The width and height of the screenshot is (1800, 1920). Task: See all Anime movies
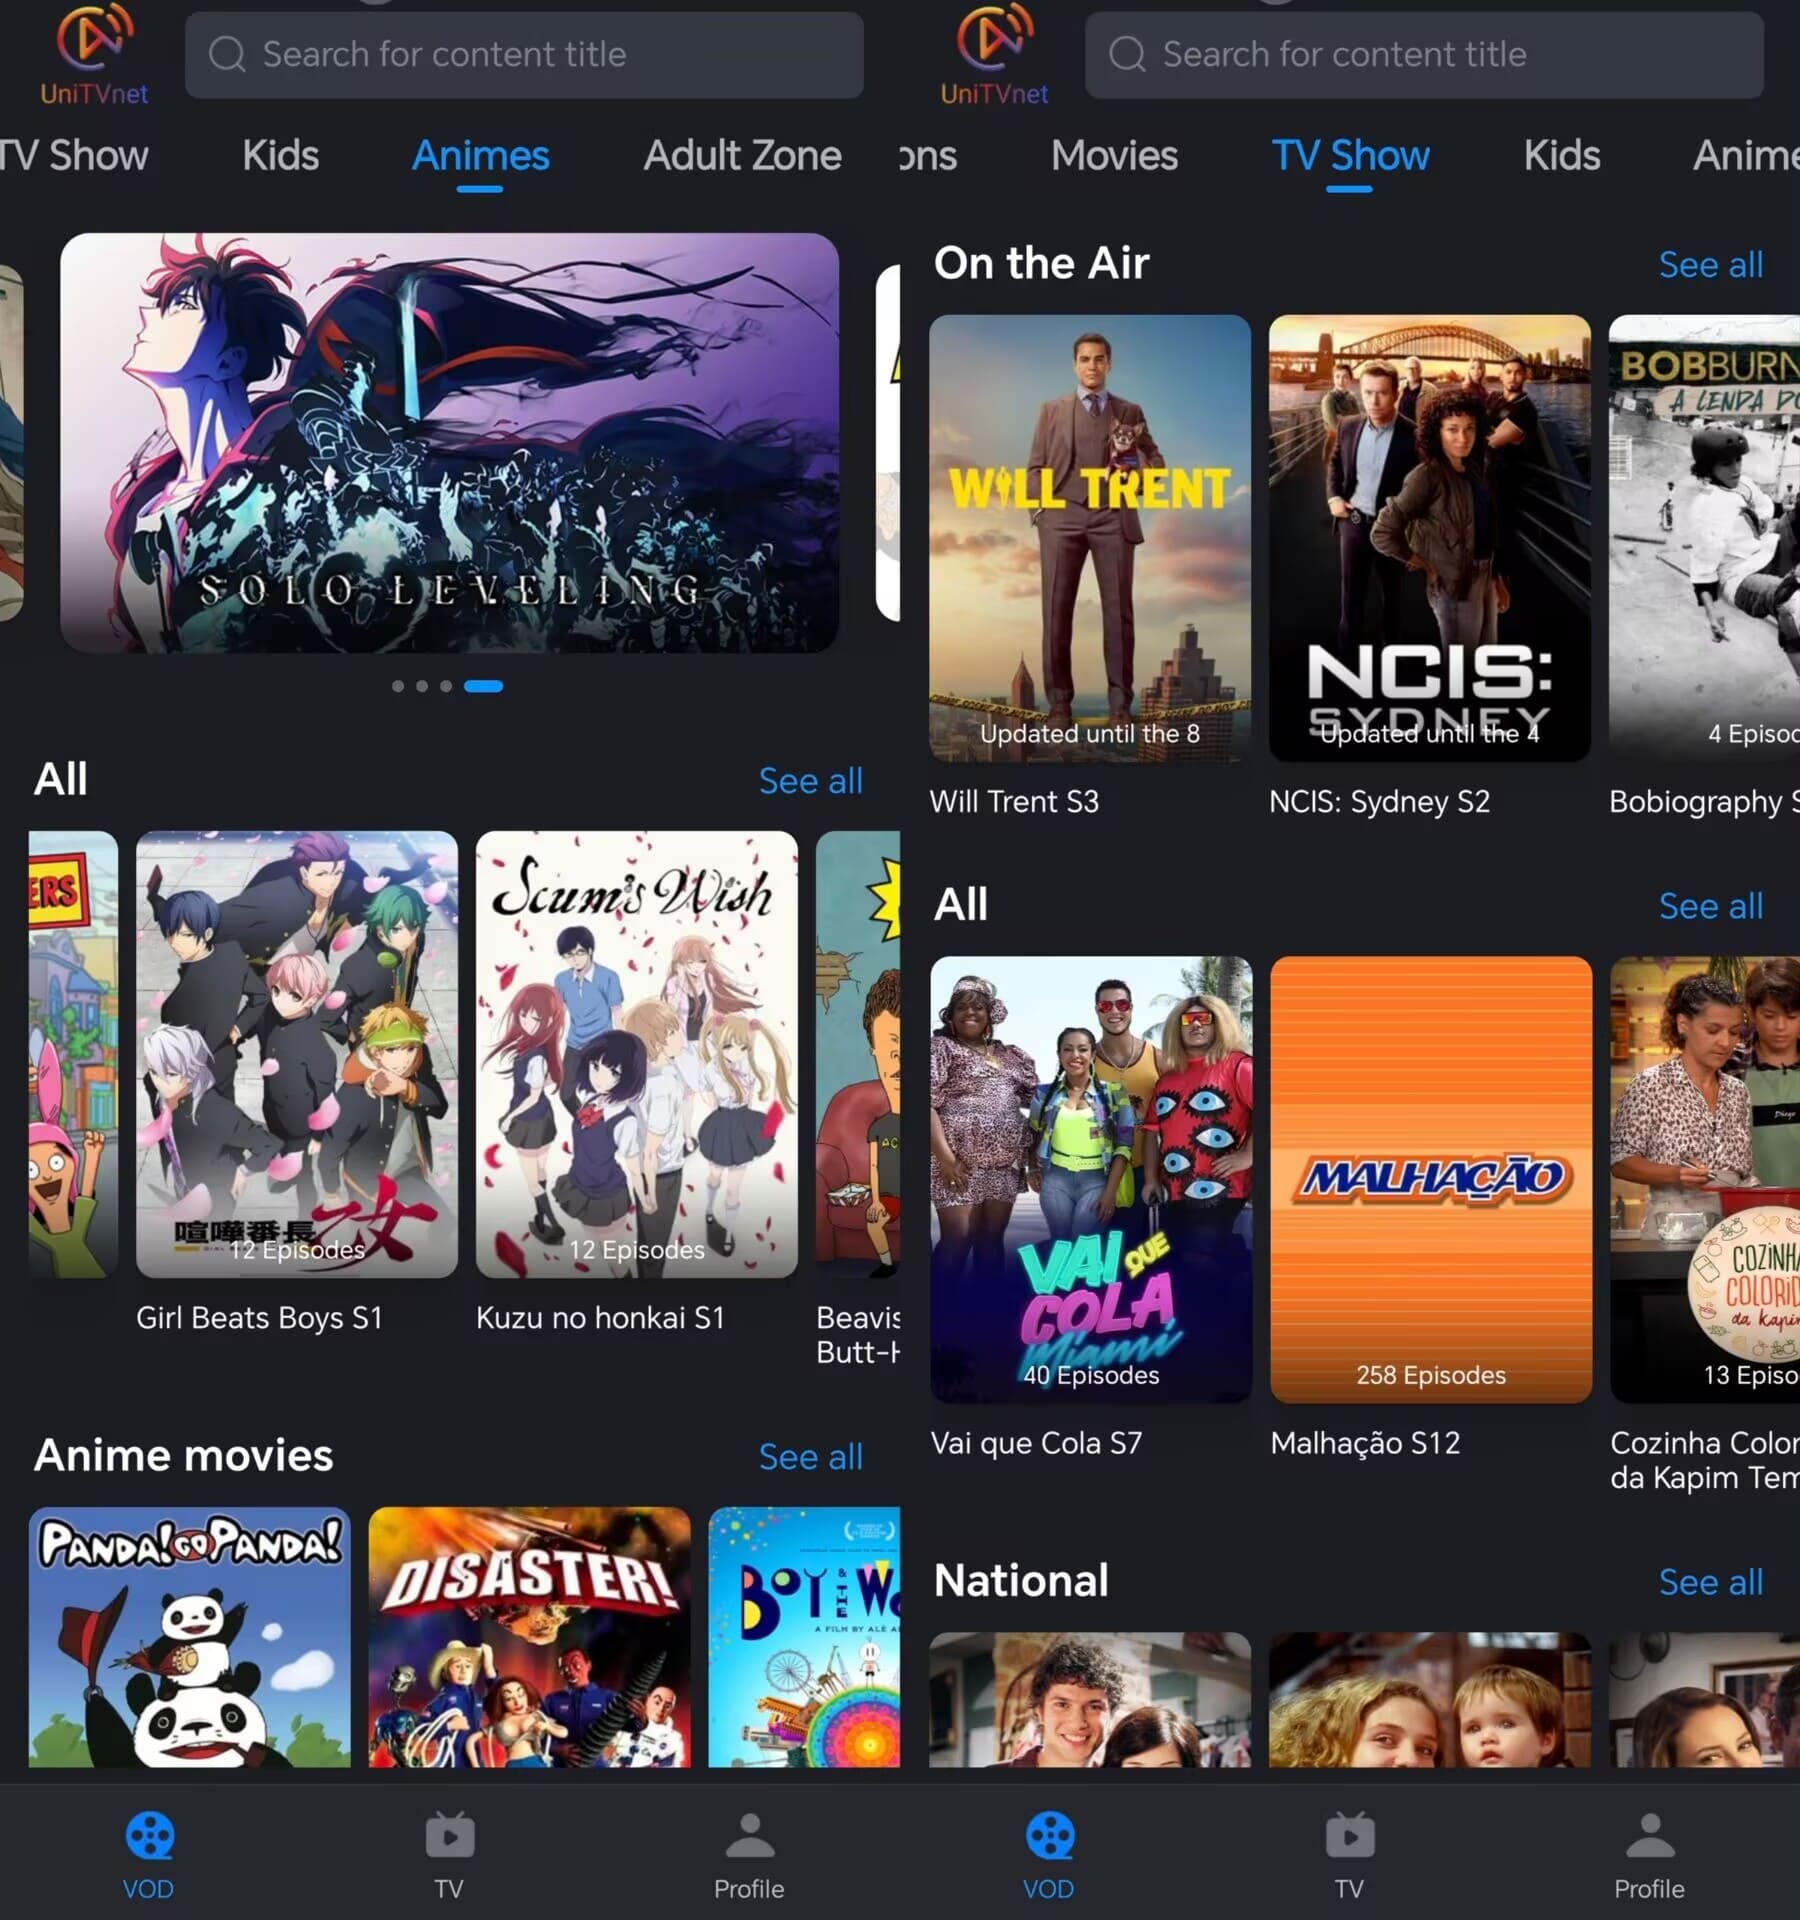pos(810,1457)
